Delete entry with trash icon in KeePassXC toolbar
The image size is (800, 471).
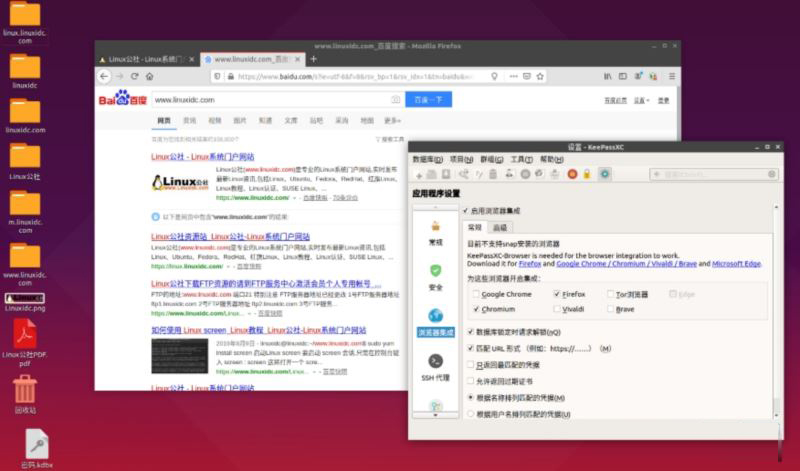(493, 174)
